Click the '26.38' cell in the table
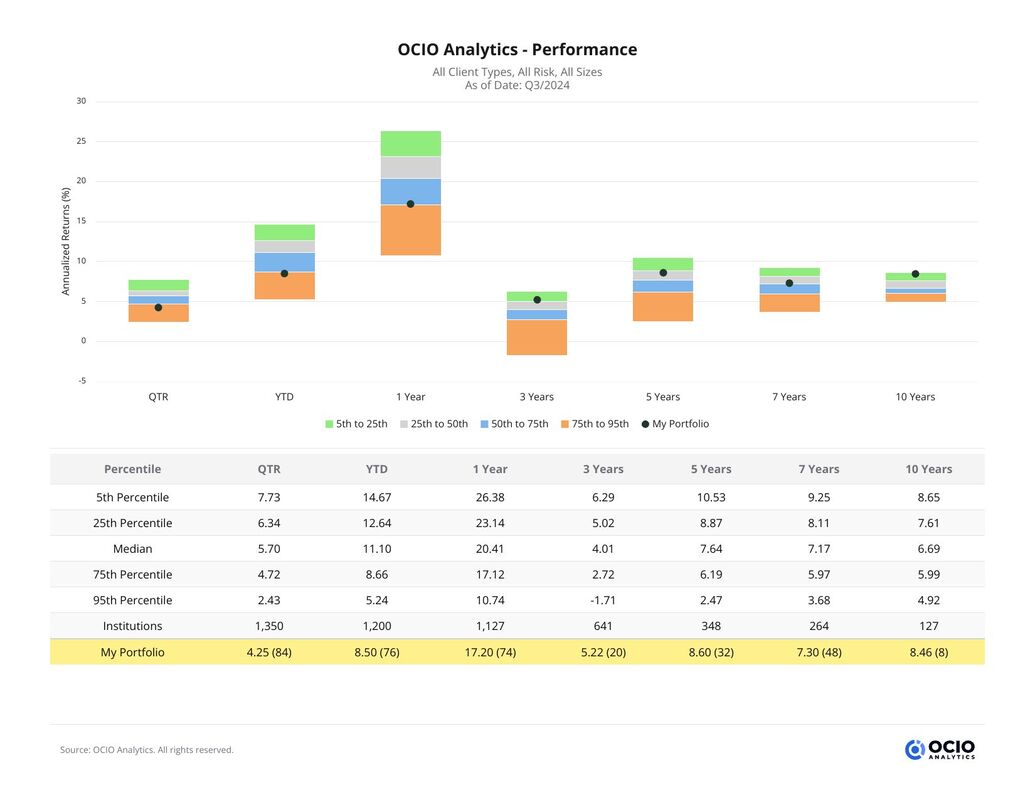 tap(490, 498)
